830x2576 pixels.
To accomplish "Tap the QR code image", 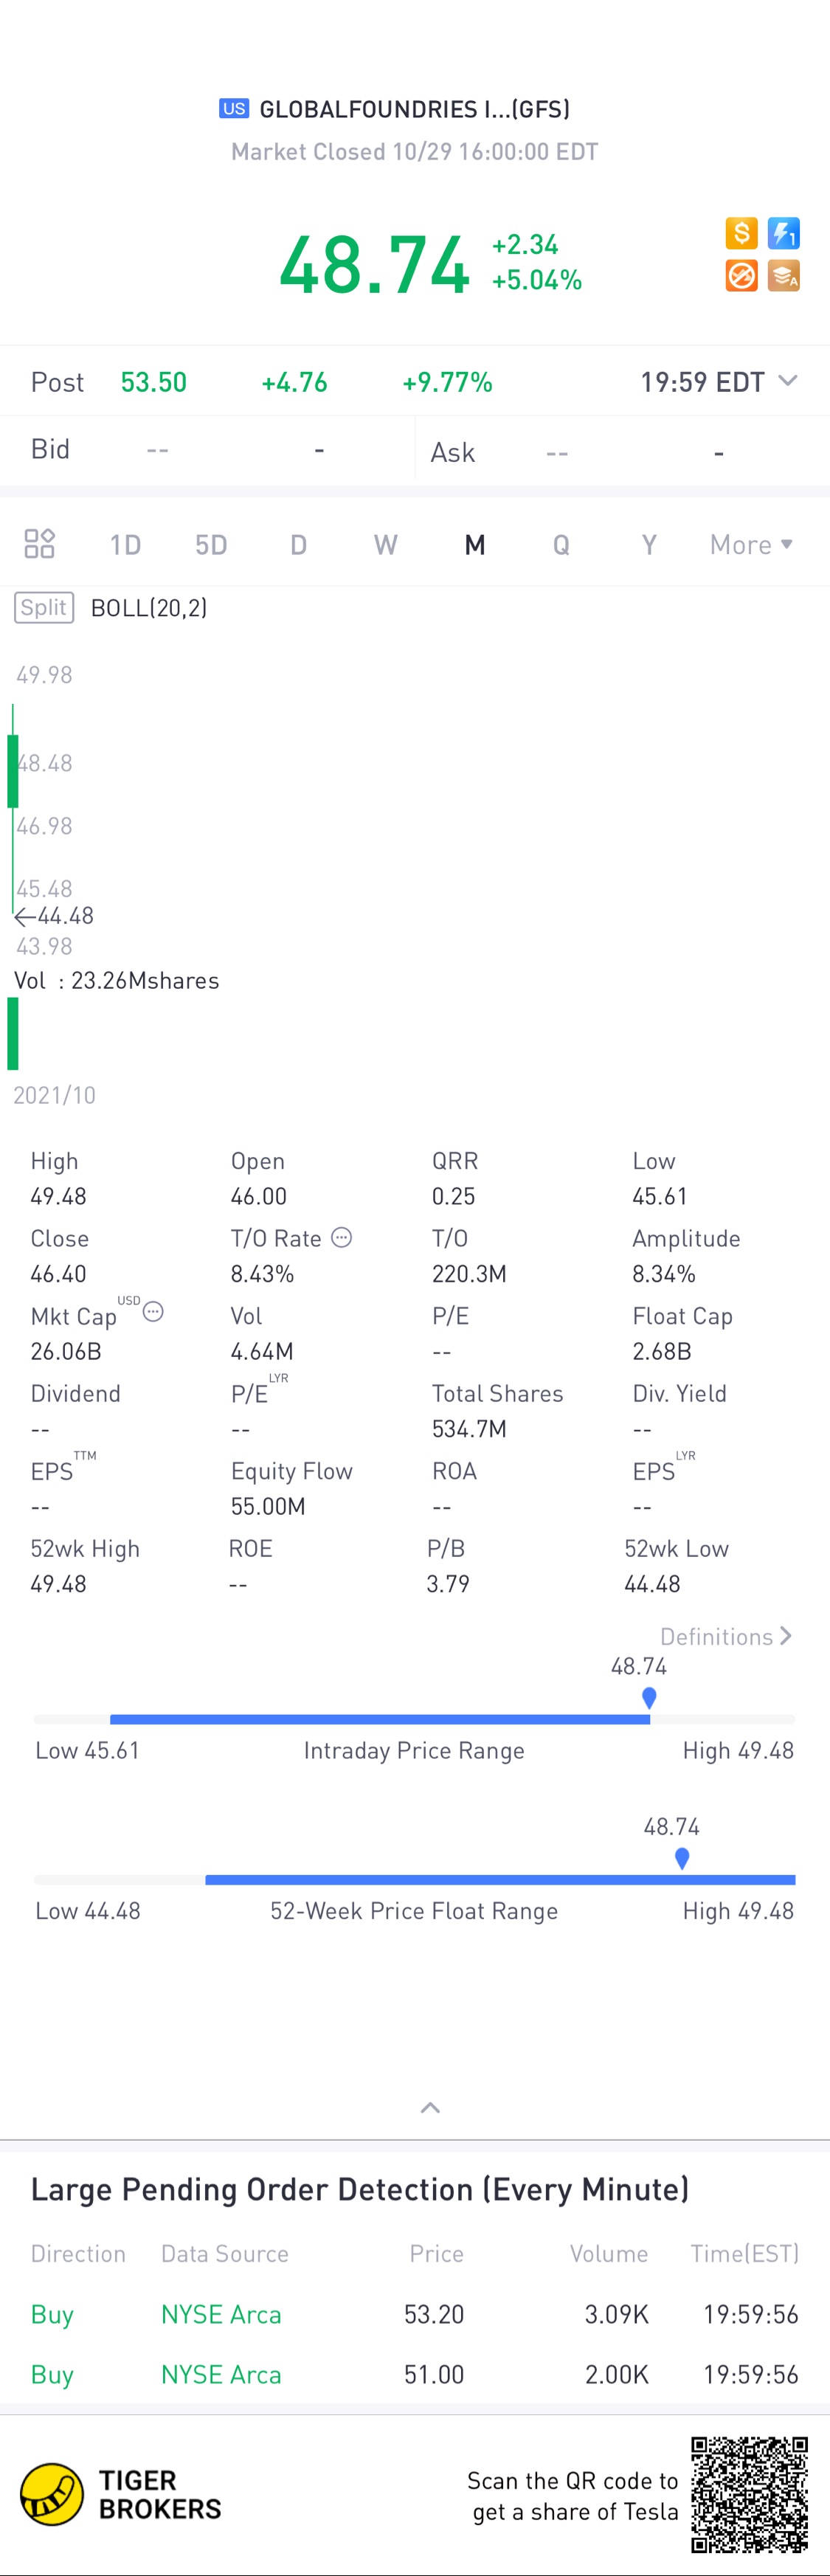I will 749,2494.
